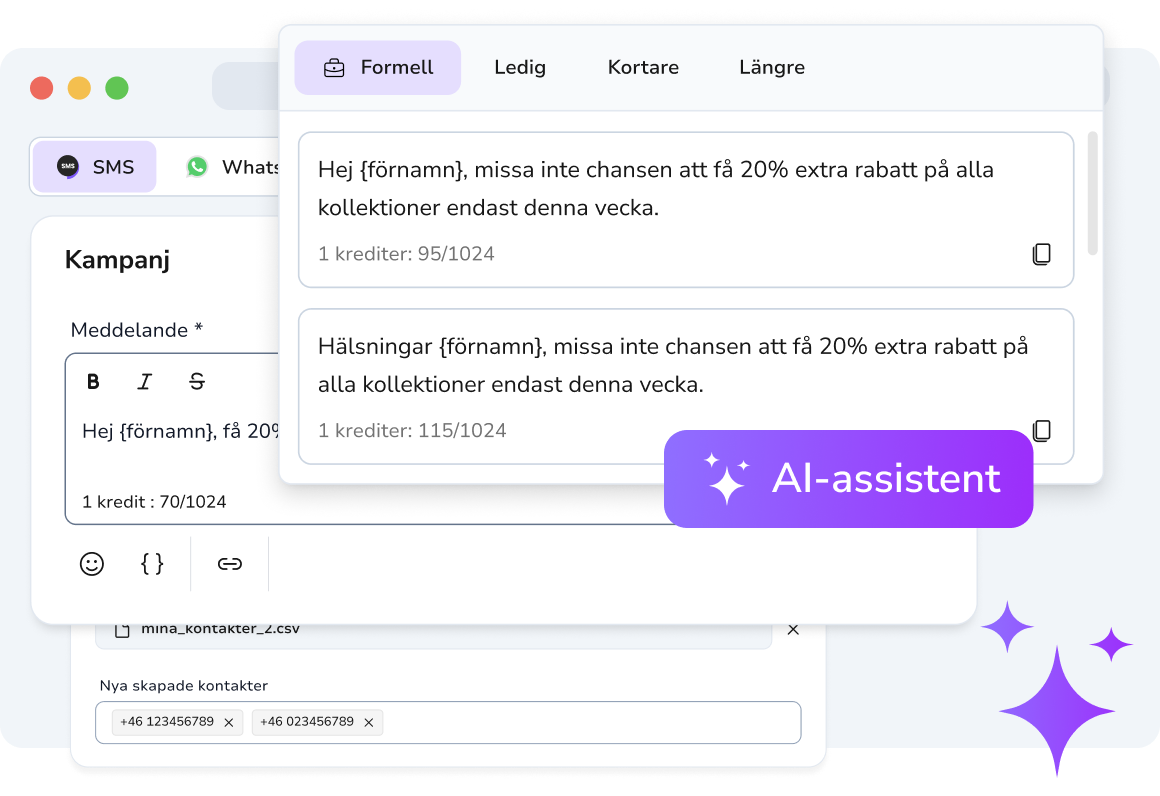This screenshot has height=796, width=1160.
Task: Click the message text area 'Hej {förnamn}, få'
Action: click(181, 431)
